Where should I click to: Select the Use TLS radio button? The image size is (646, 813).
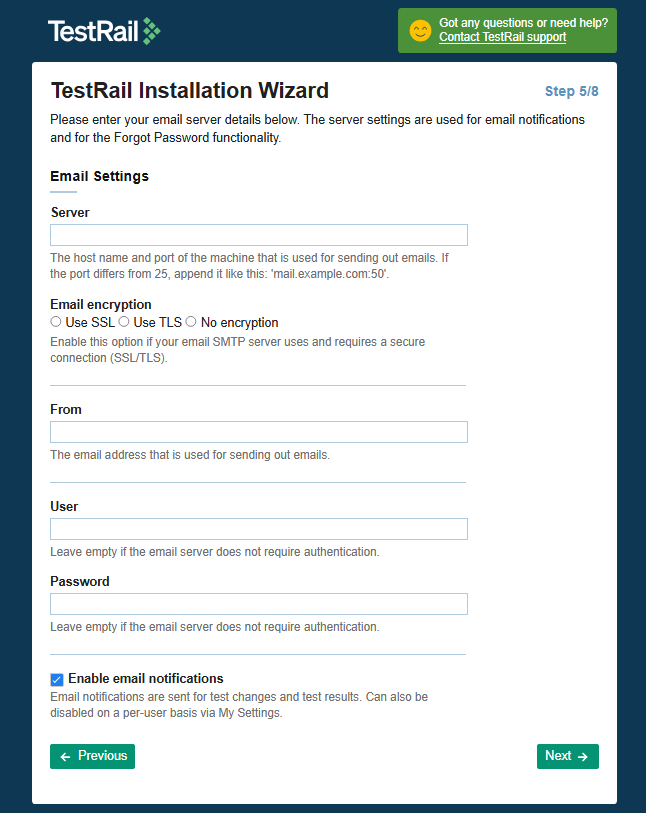(124, 322)
